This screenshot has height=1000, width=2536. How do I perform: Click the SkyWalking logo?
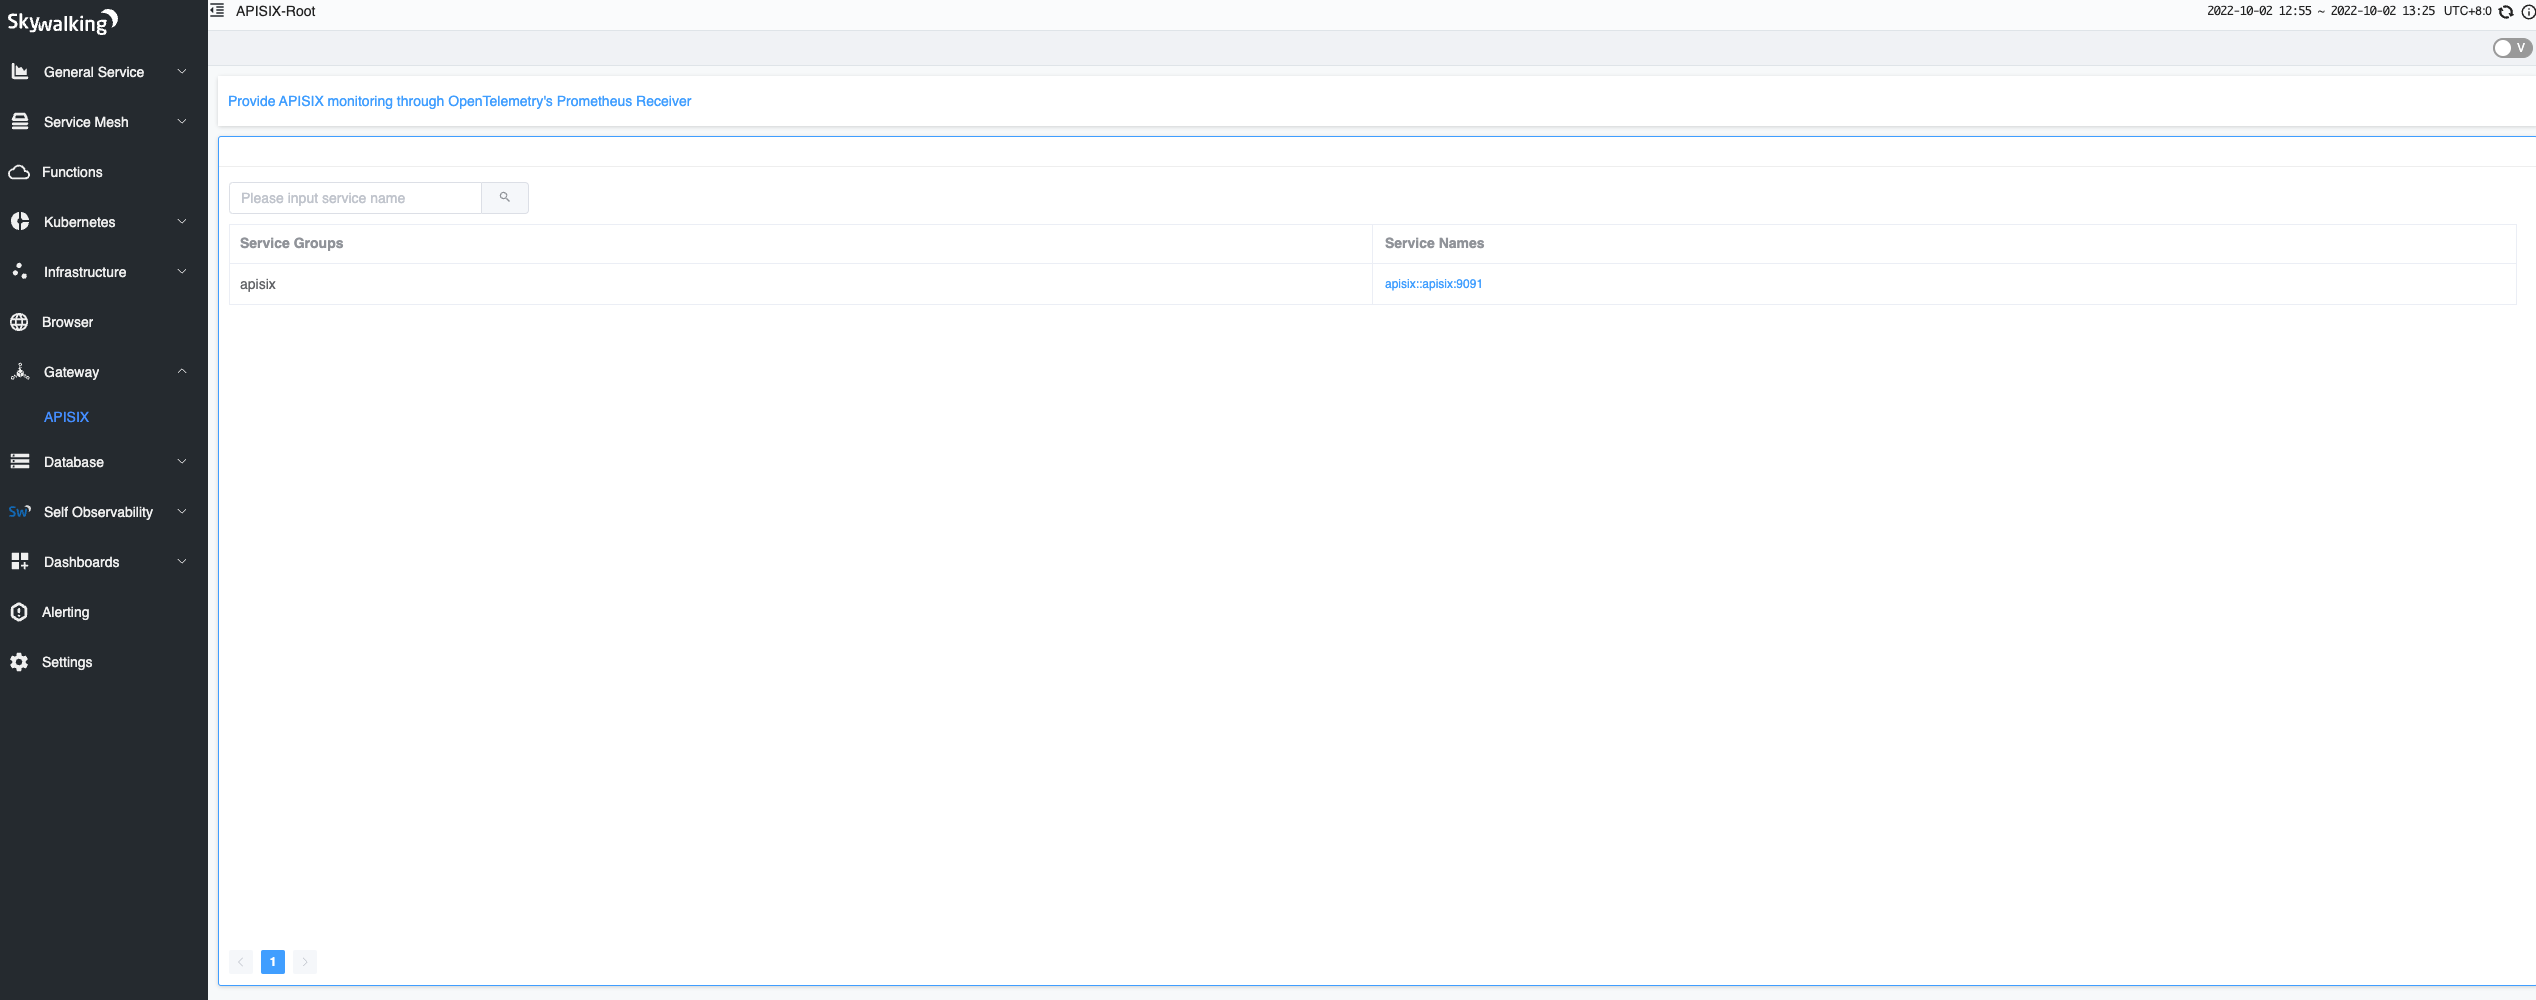click(x=63, y=21)
